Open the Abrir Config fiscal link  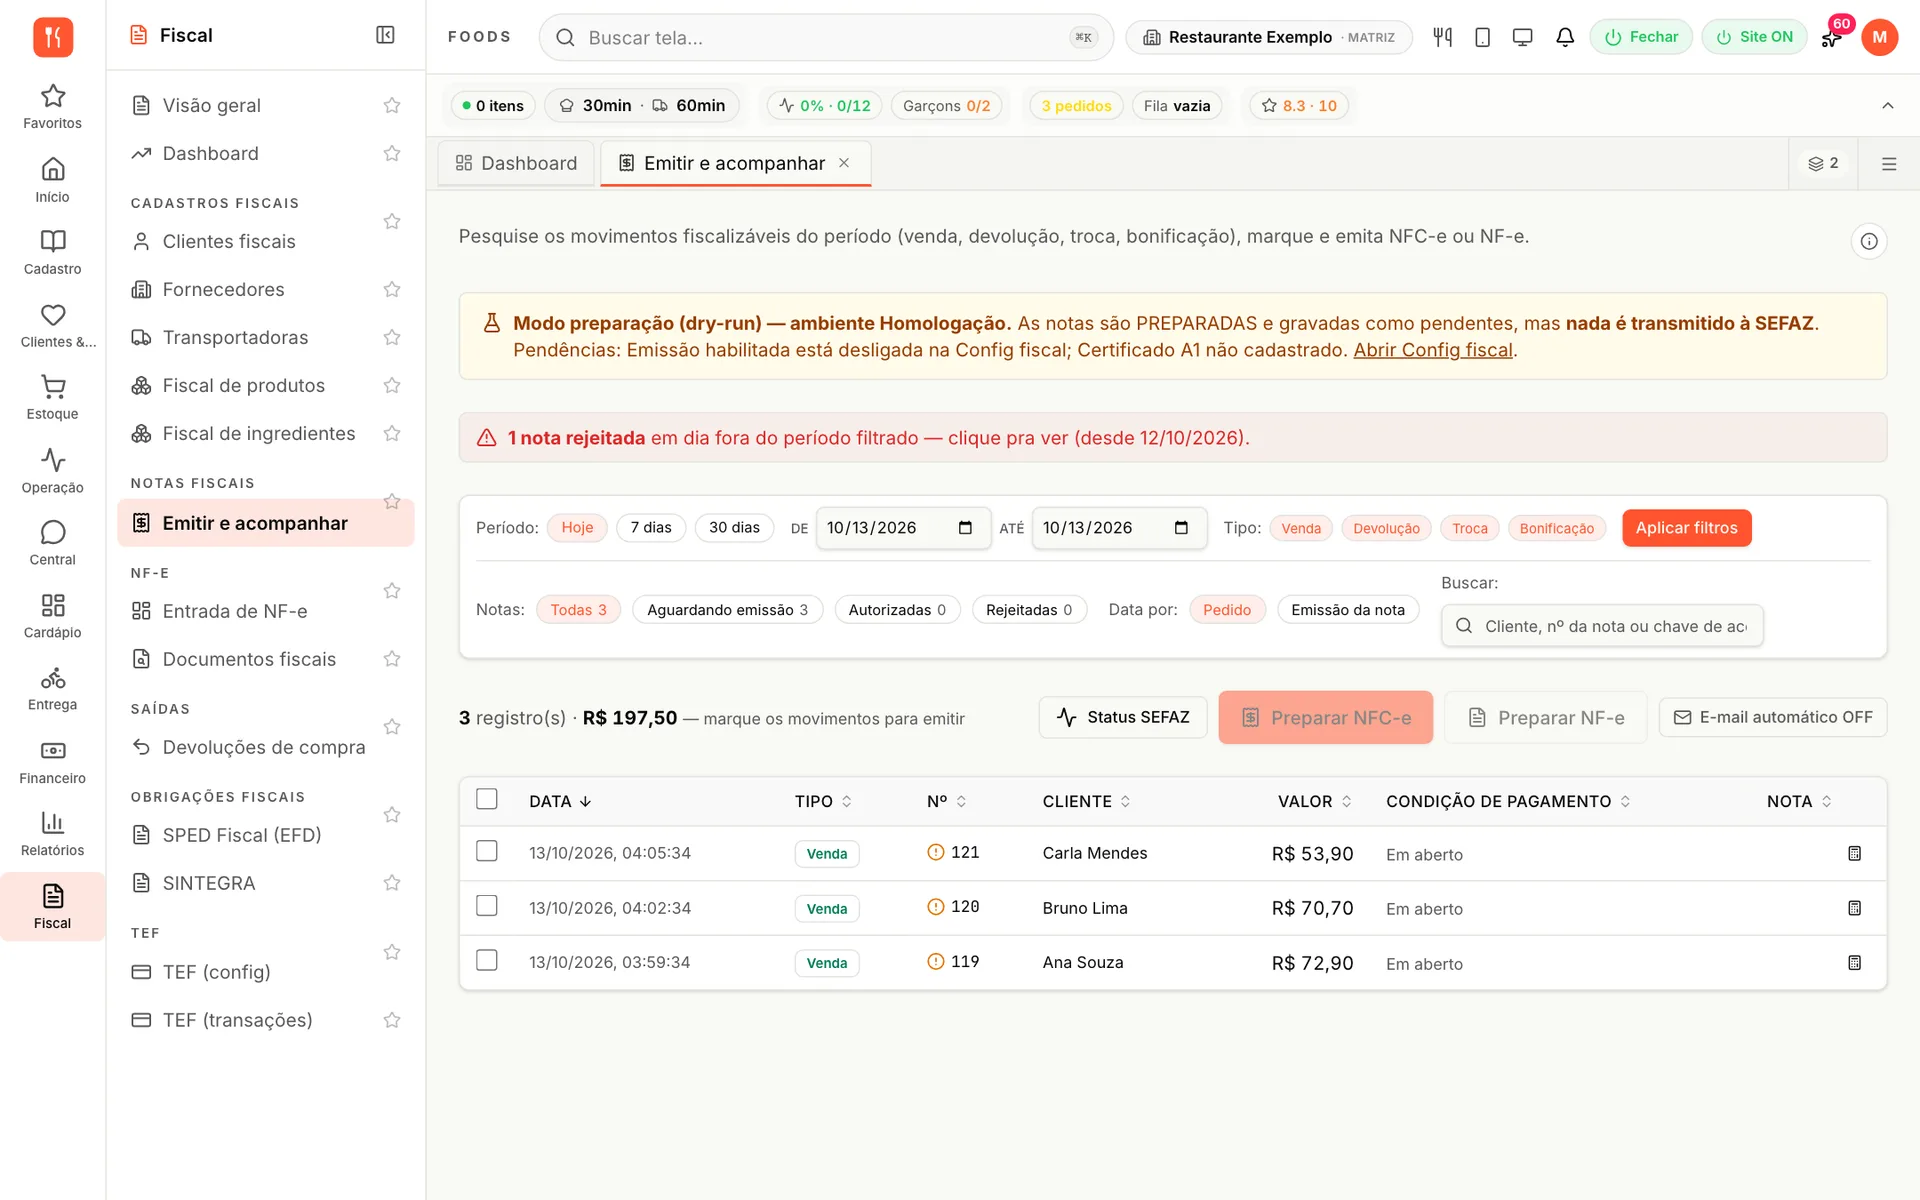(x=1432, y=350)
